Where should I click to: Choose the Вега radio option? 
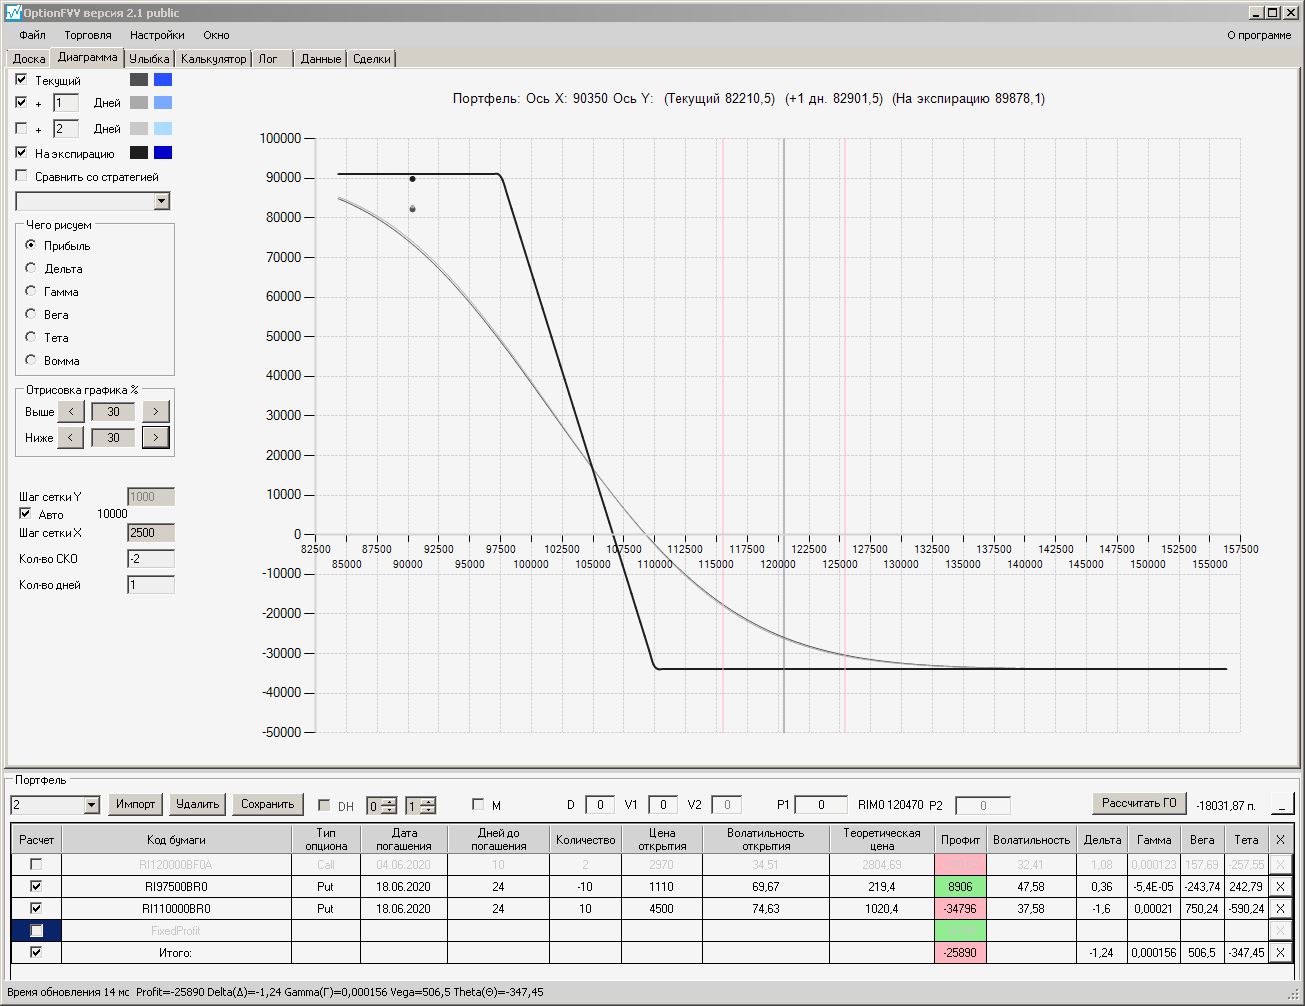pyautogui.click(x=31, y=314)
